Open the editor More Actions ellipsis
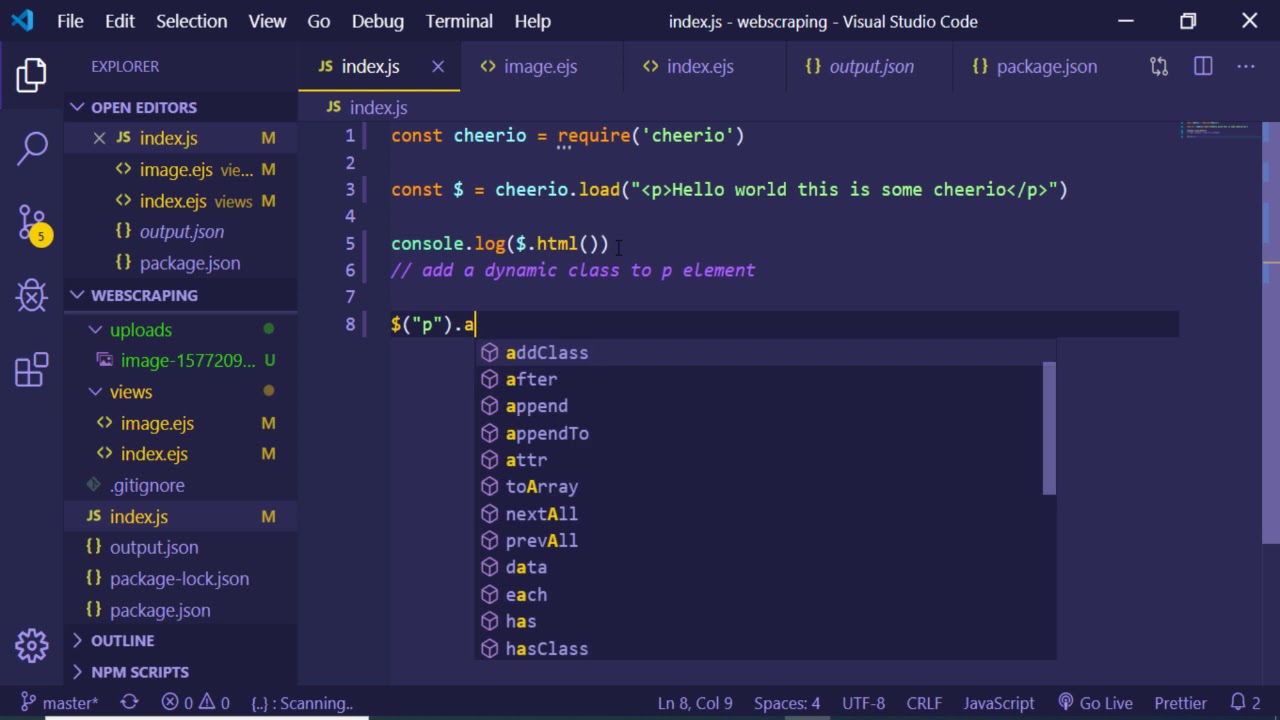This screenshot has width=1280, height=720. (x=1245, y=66)
